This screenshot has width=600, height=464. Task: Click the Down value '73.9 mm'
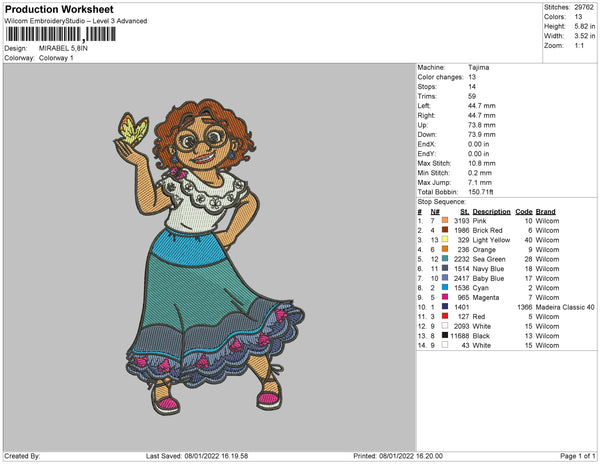click(481, 134)
